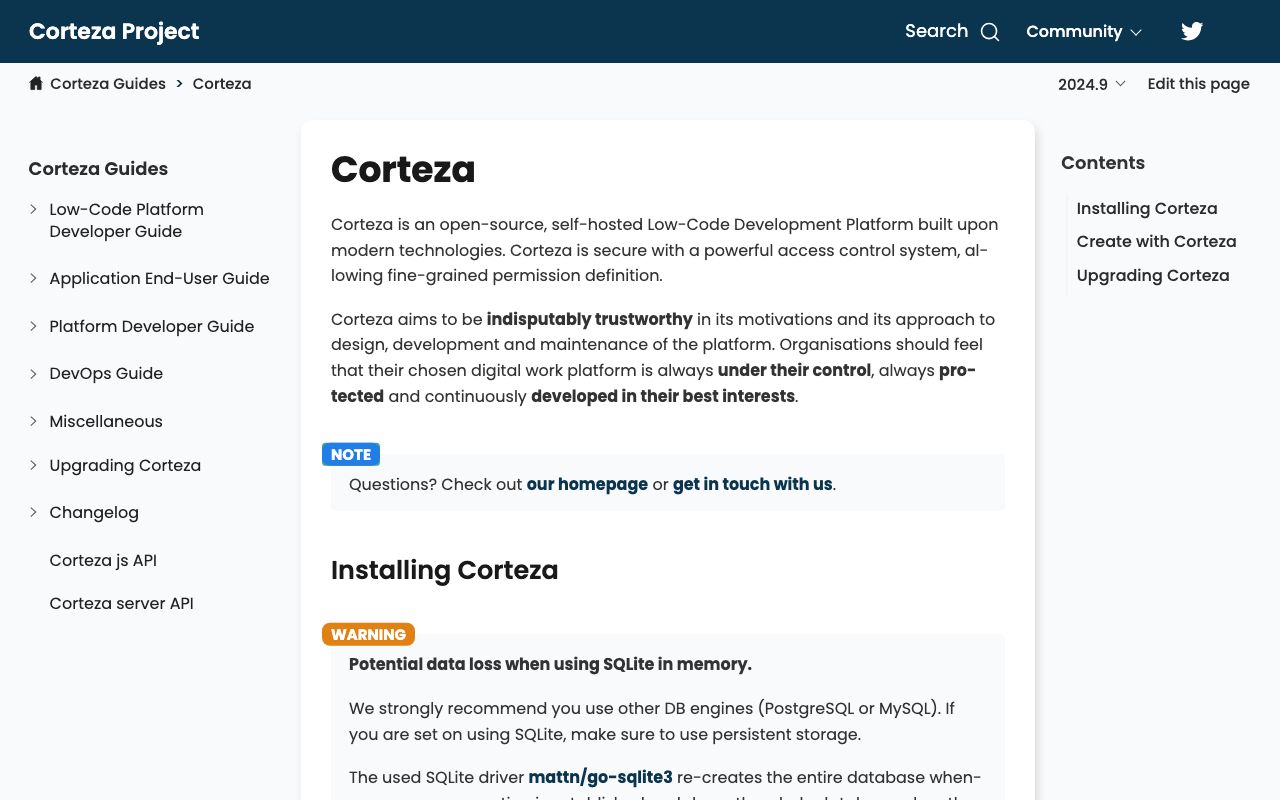Open the Community dropdown menu
Viewport: 1280px width, 800px height.
1084,32
